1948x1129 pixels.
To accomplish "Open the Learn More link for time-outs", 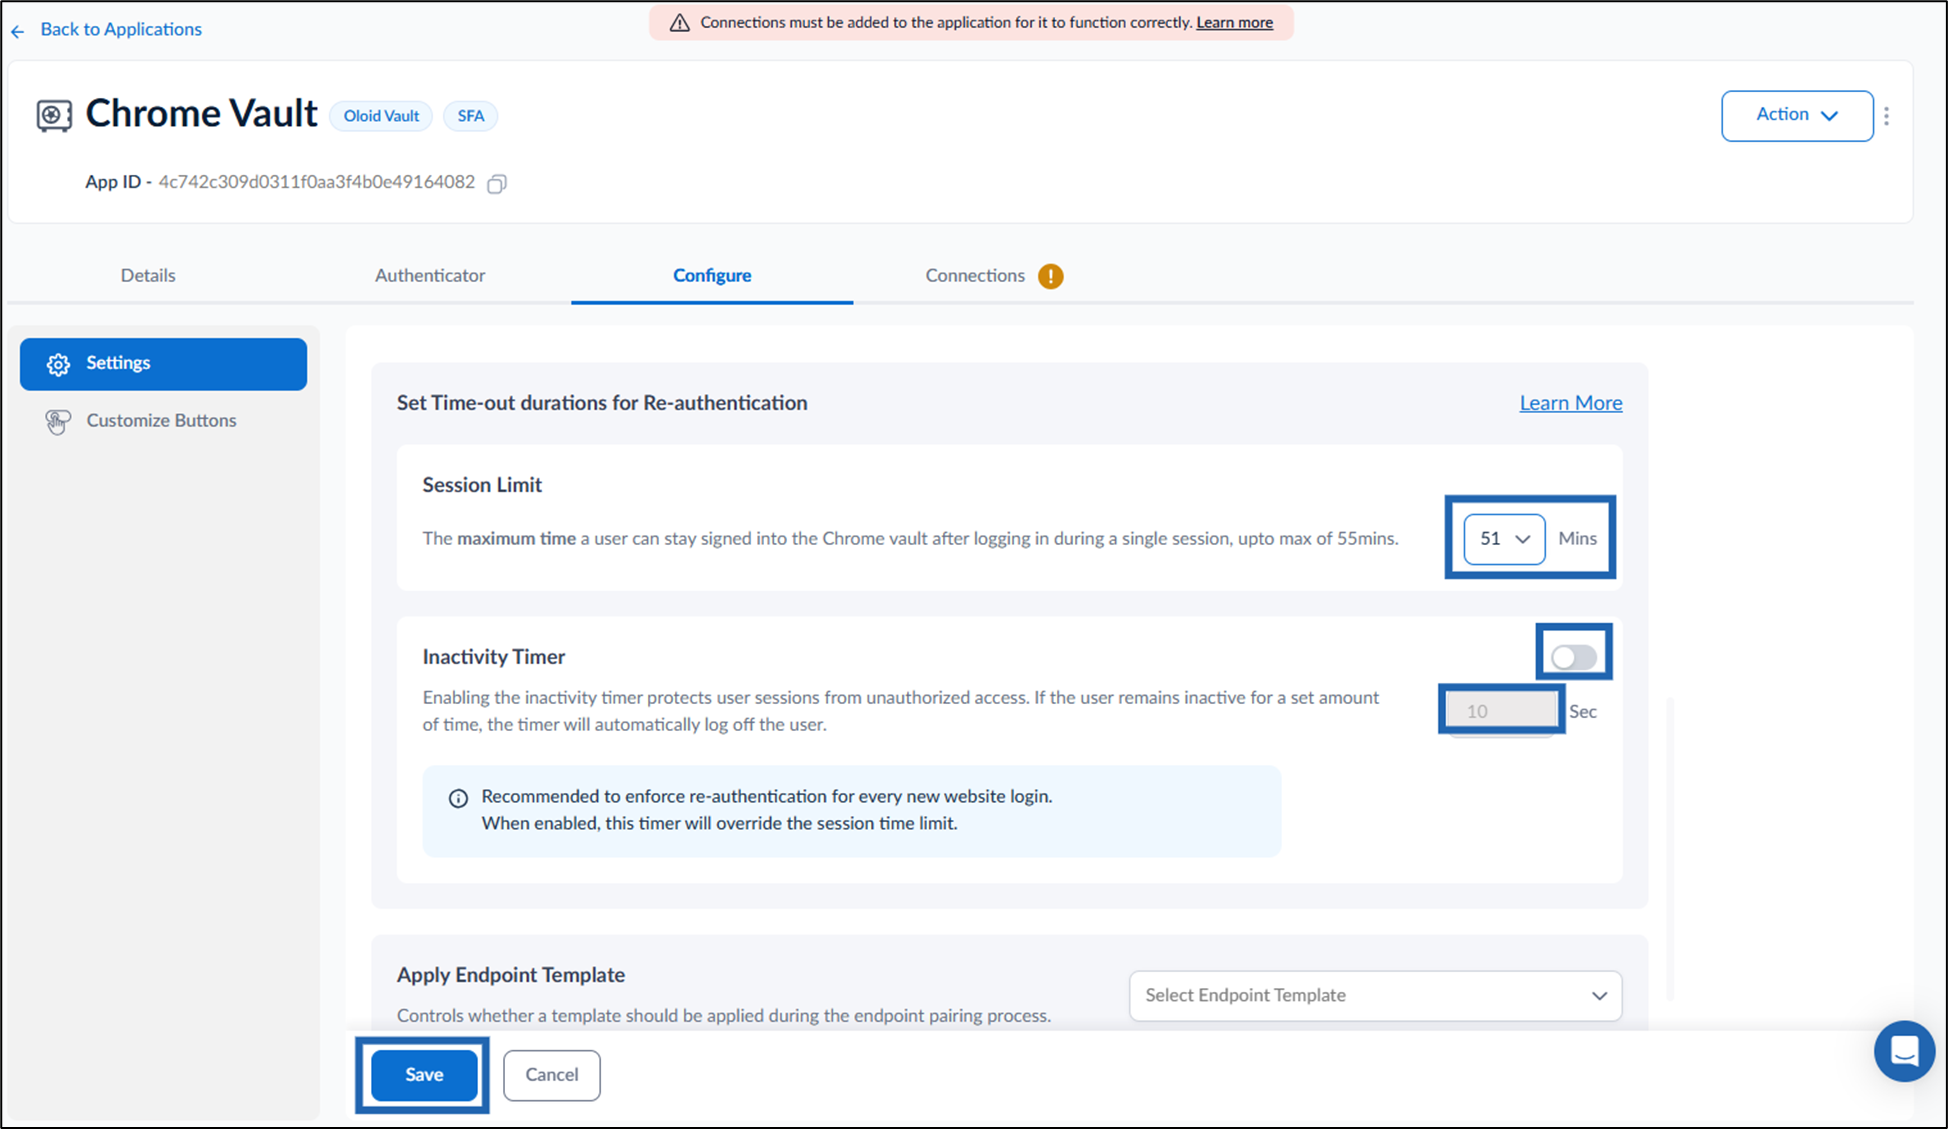I will (1571, 403).
